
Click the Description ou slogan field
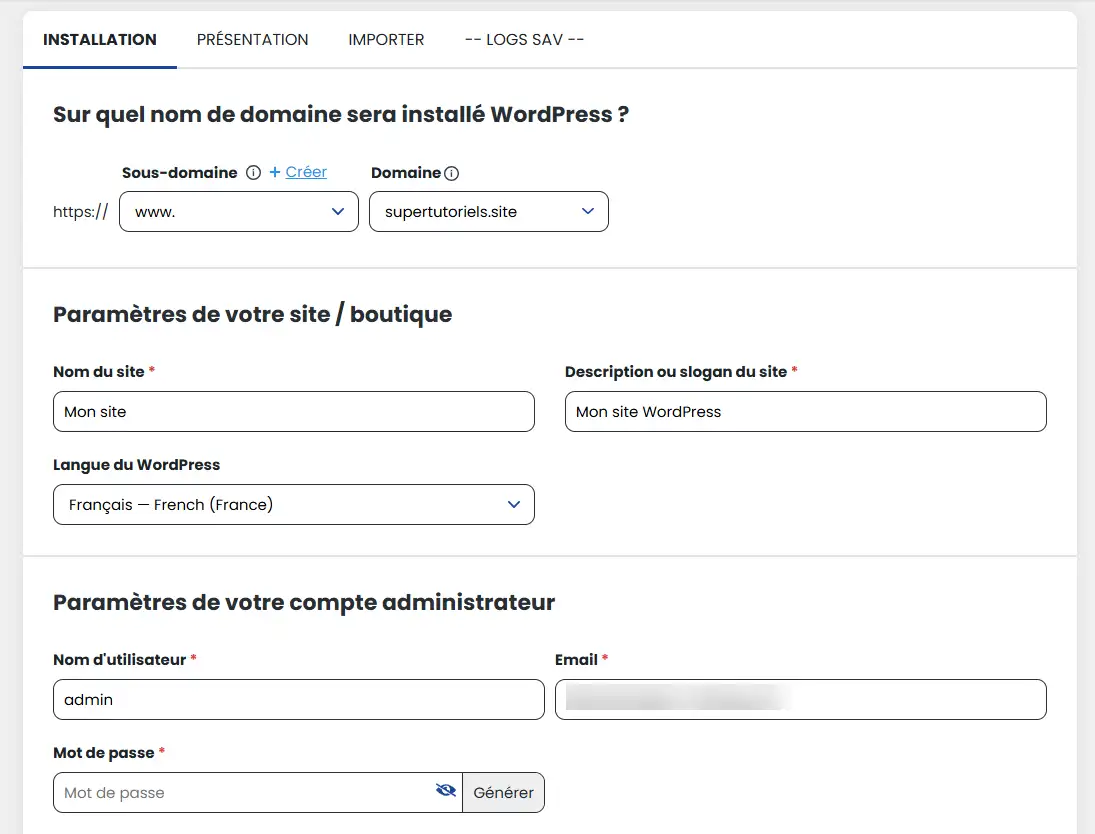click(x=806, y=411)
